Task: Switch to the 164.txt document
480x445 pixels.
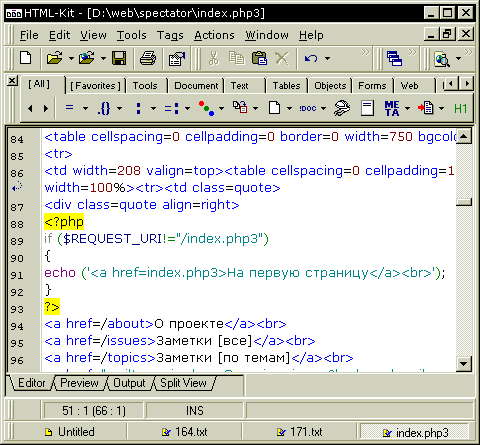Action: coord(185,432)
